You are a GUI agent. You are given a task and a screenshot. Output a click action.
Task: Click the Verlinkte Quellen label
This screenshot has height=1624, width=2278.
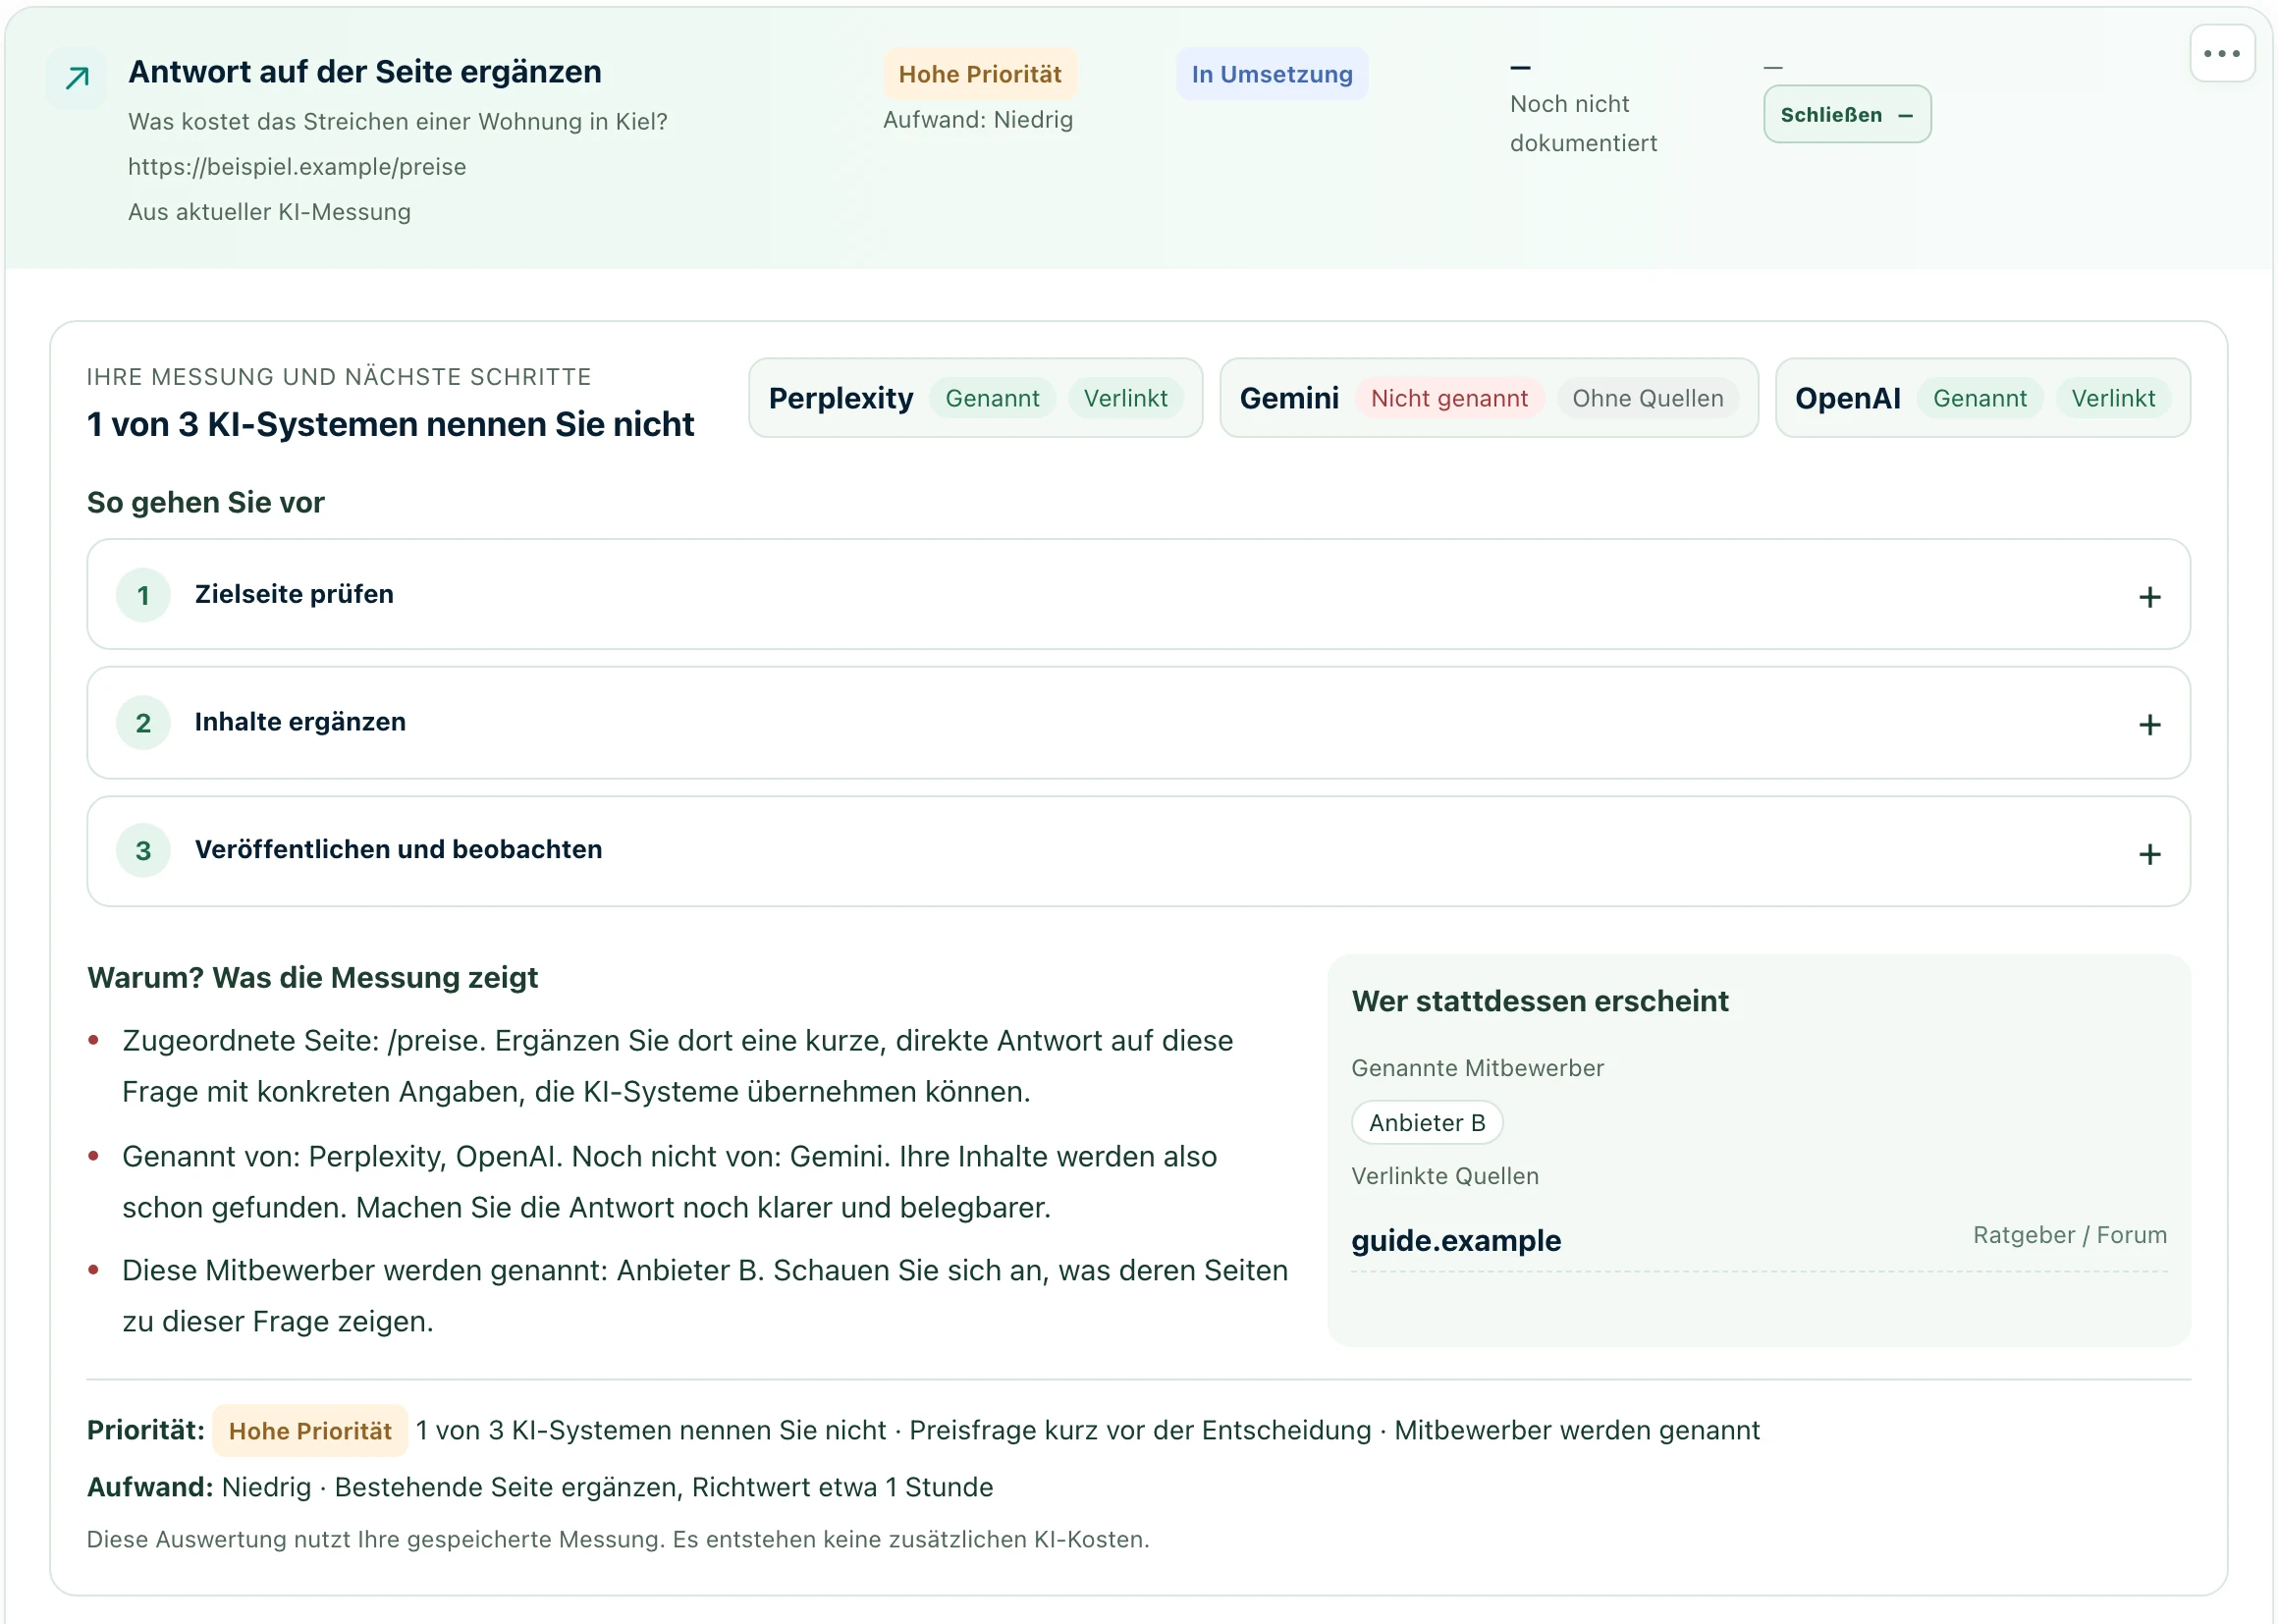[1444, 1176]
